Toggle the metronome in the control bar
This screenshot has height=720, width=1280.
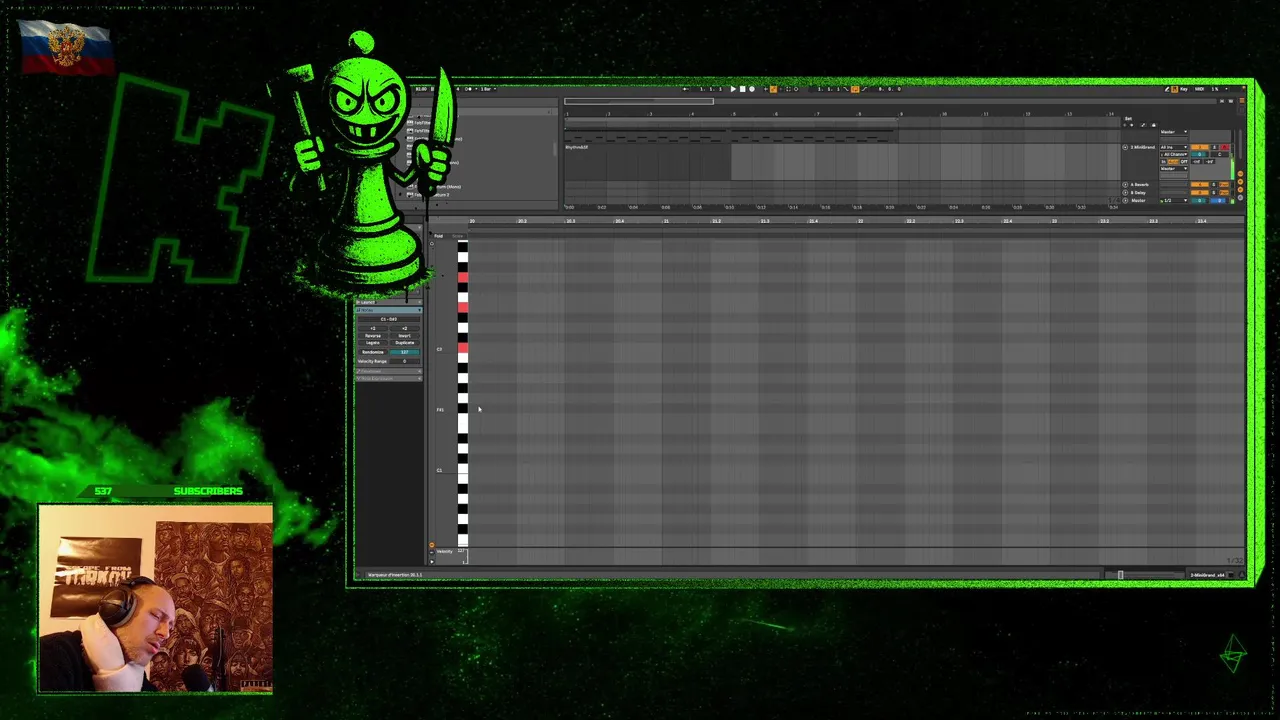468,89
